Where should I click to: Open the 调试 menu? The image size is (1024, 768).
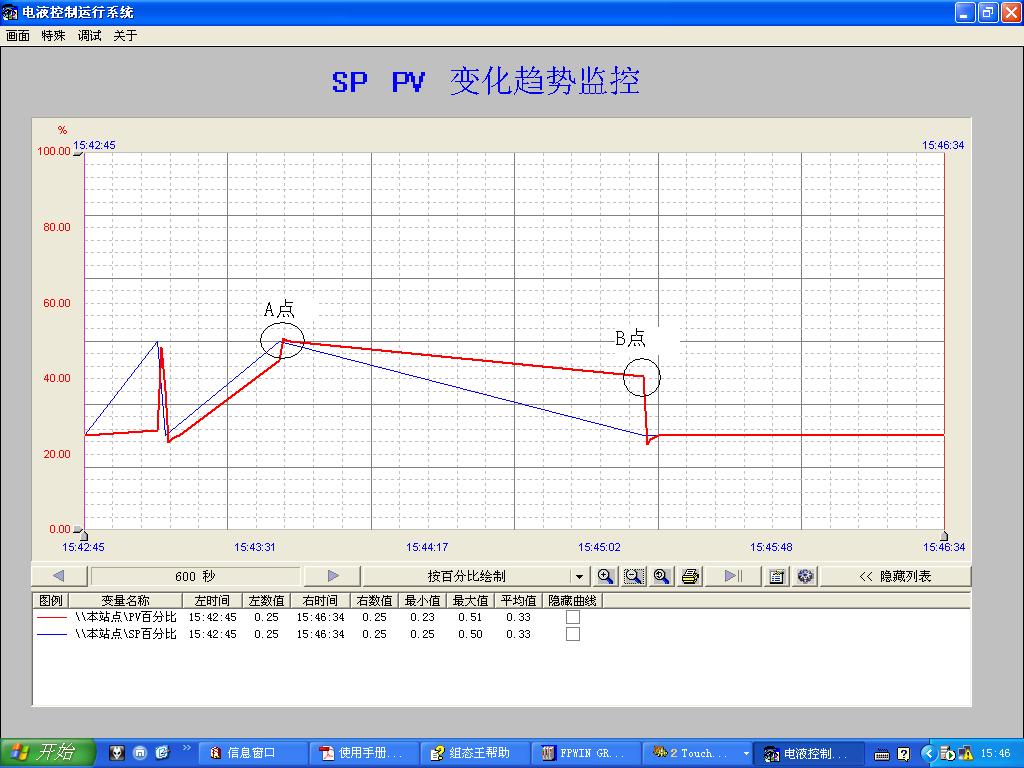point(89,35)
